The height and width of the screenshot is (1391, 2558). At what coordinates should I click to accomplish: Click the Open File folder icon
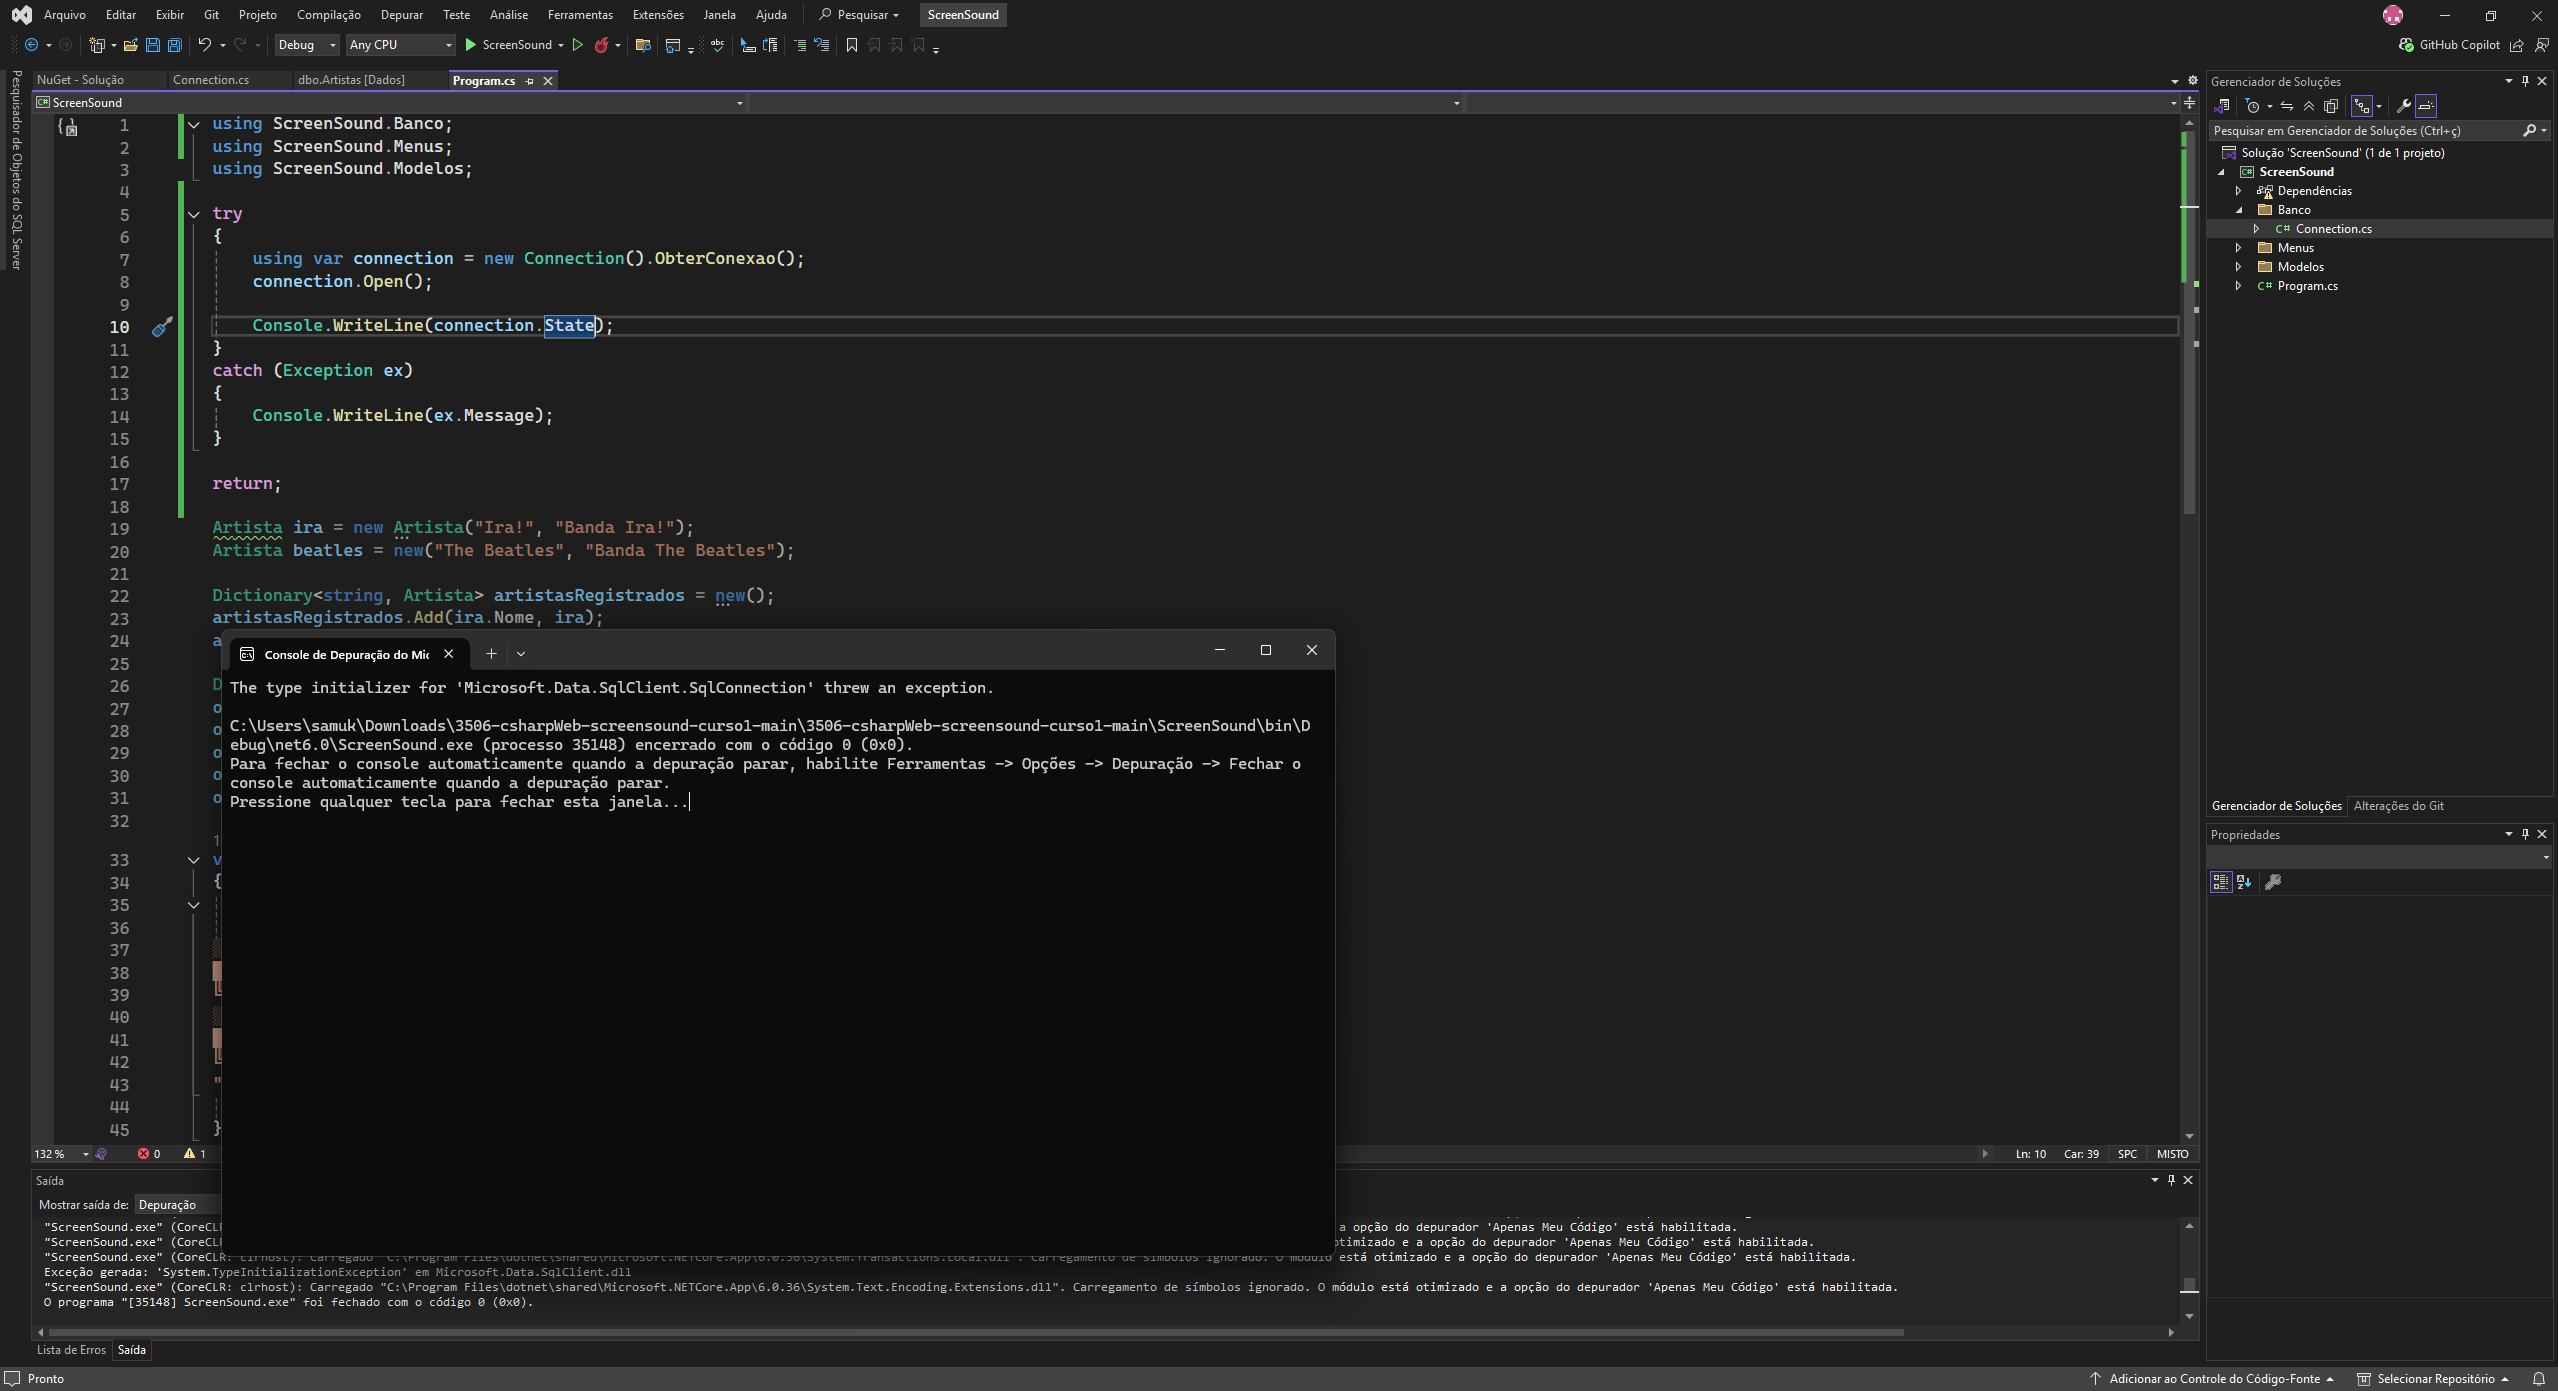point(130,45)
